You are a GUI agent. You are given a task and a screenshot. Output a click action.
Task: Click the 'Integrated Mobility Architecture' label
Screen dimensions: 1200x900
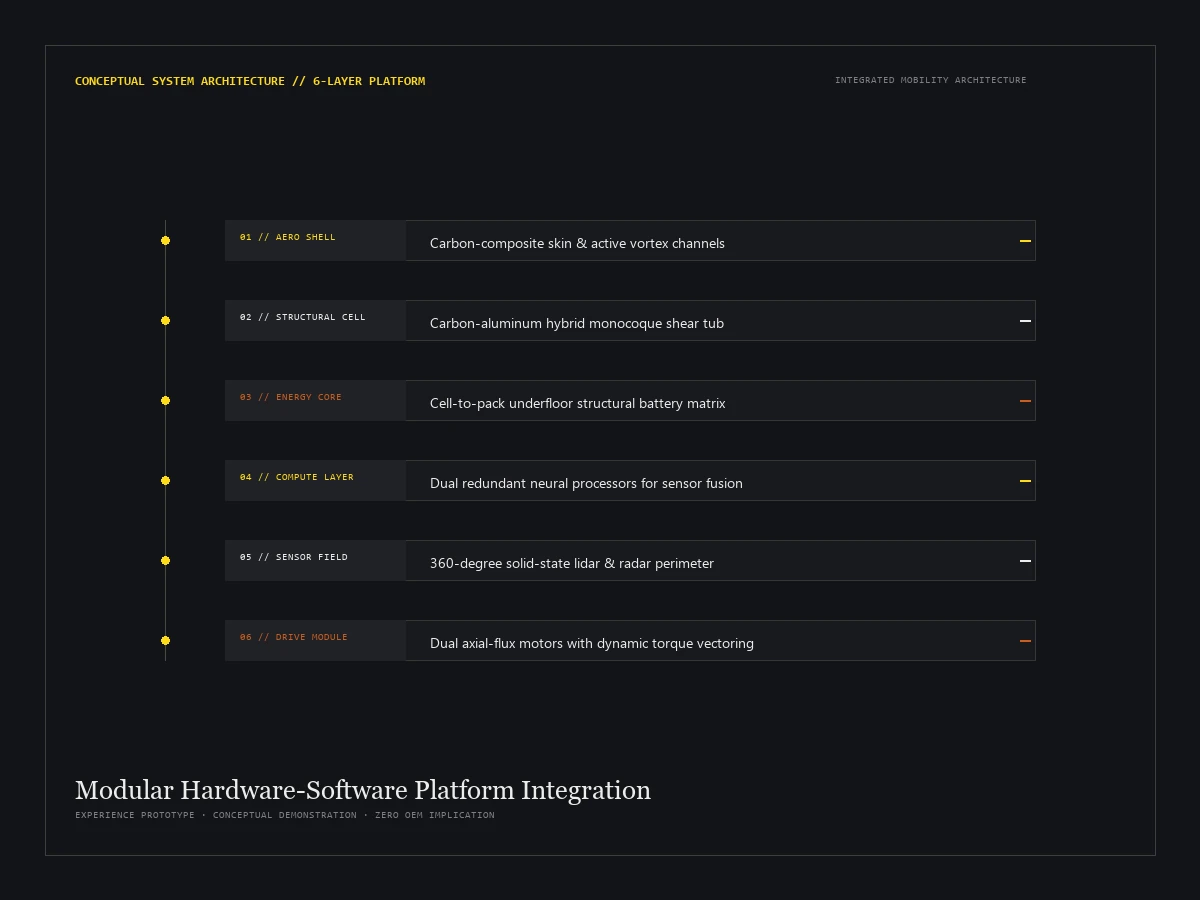click(931, 80)
